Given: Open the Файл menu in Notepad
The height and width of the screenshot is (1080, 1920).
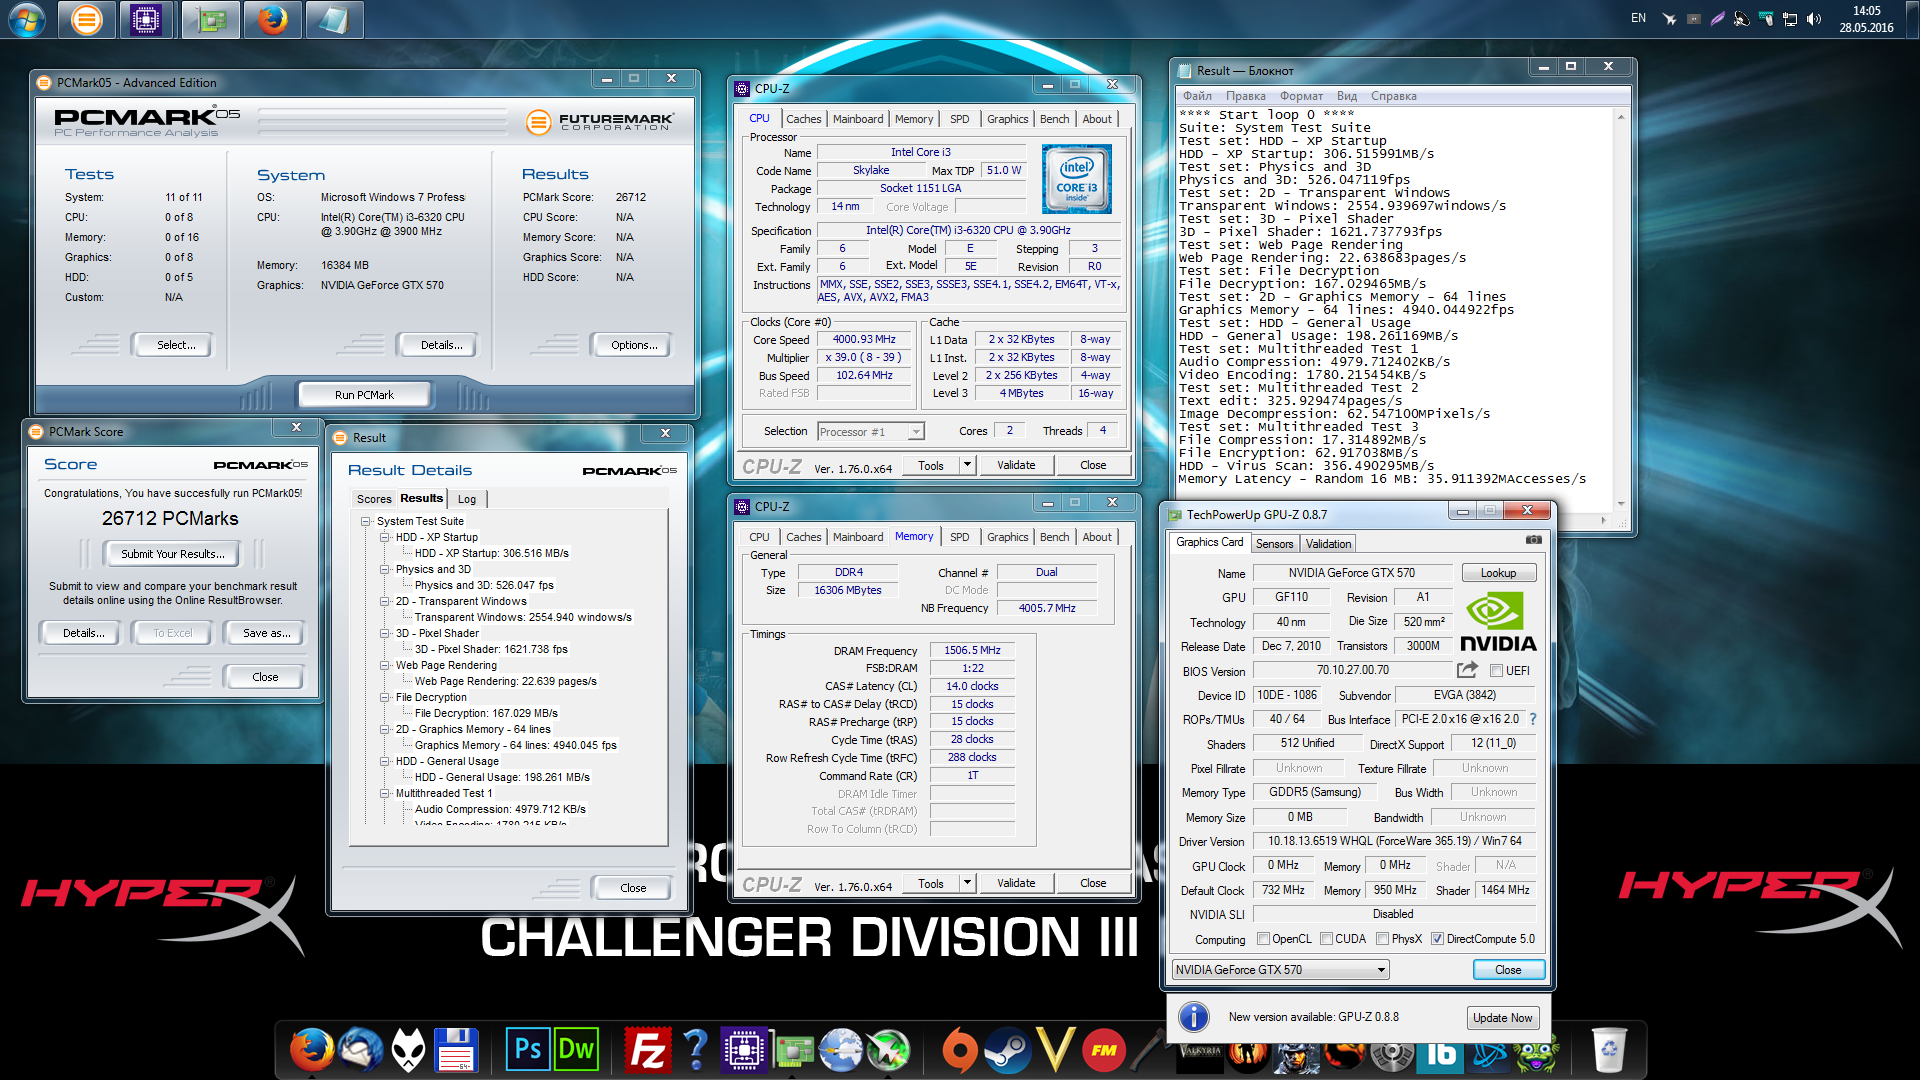Looking at the screenshot, I should pos(1197,96).
